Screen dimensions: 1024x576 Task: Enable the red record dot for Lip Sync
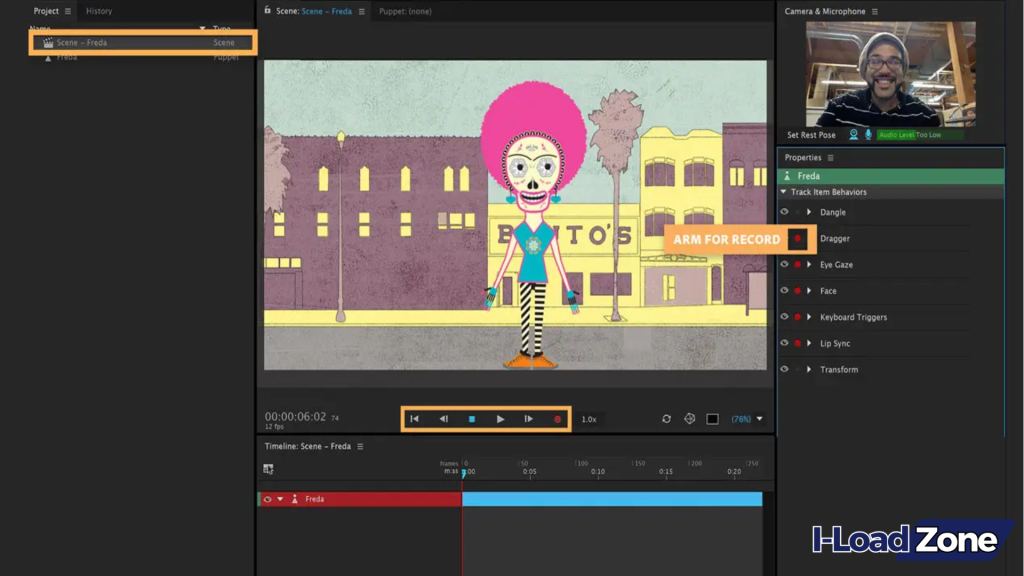coord(796,343)
